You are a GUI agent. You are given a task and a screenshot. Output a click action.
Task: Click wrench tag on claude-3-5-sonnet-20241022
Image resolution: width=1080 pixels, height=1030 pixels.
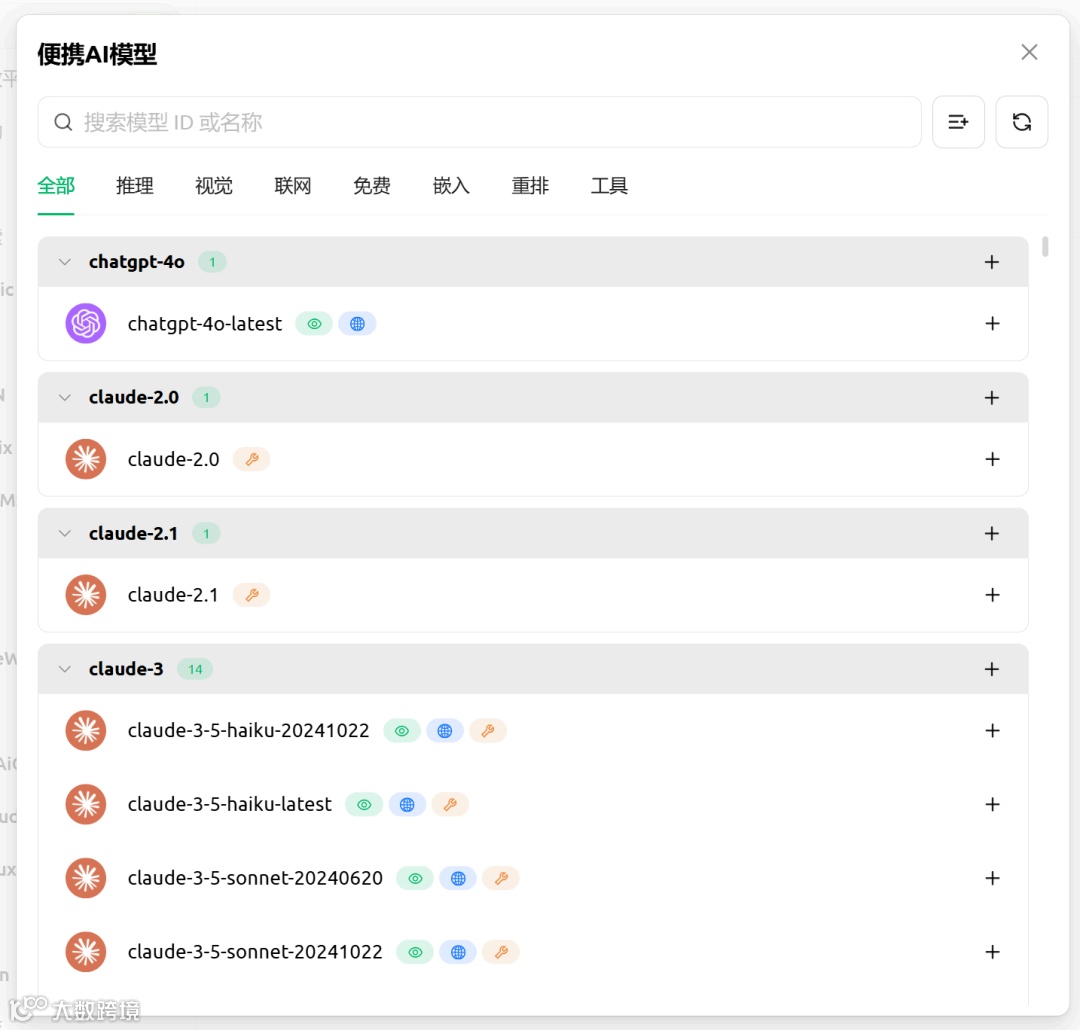pyautogui.click(x=501, y=951)
